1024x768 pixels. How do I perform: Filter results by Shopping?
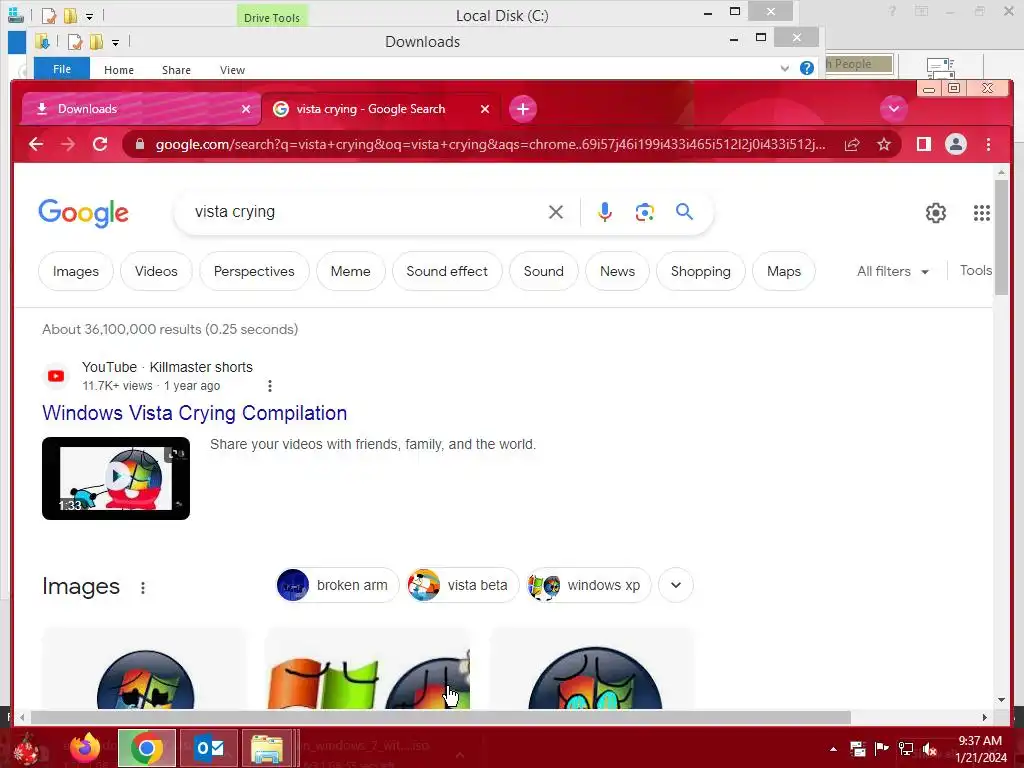click(701, 271)
